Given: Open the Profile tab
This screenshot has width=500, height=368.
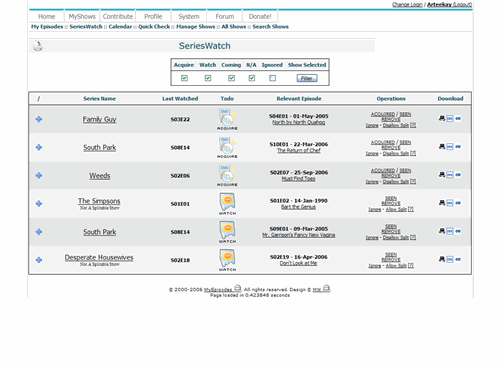Looking at the screenshot, I should pos(153,16).
